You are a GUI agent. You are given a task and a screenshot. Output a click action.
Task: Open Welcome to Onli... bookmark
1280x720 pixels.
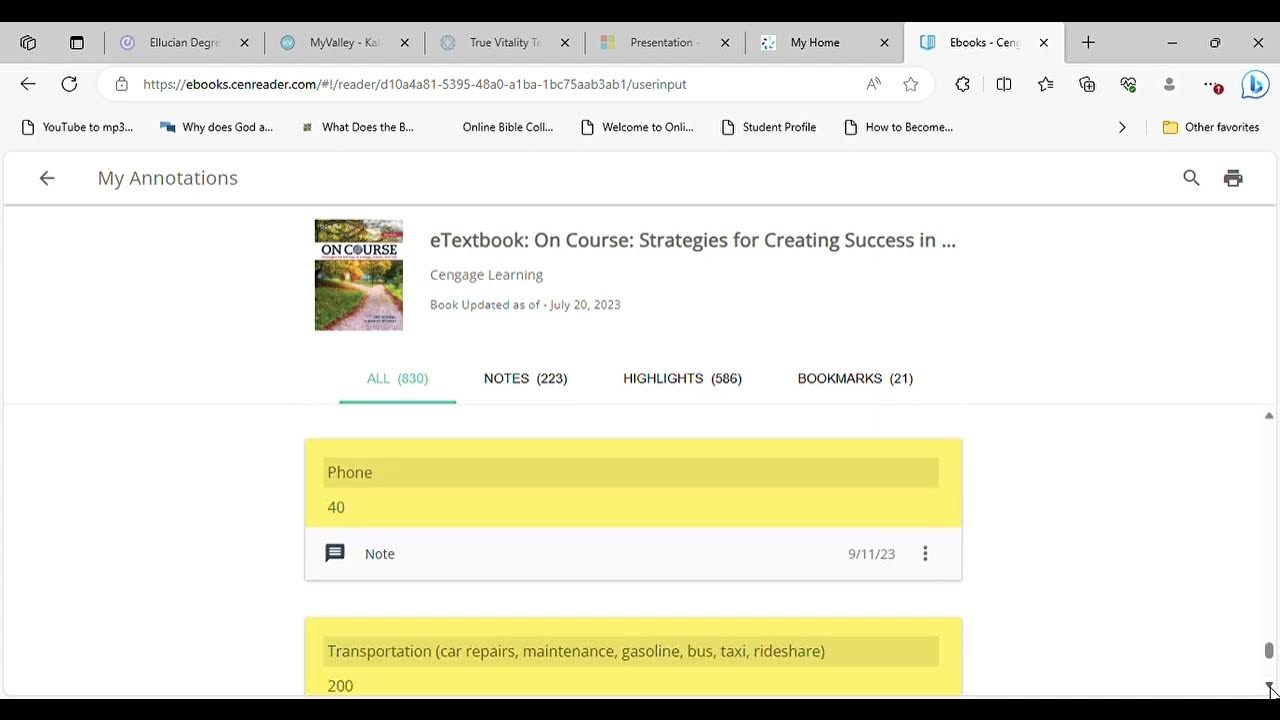[x=637, y=127]
